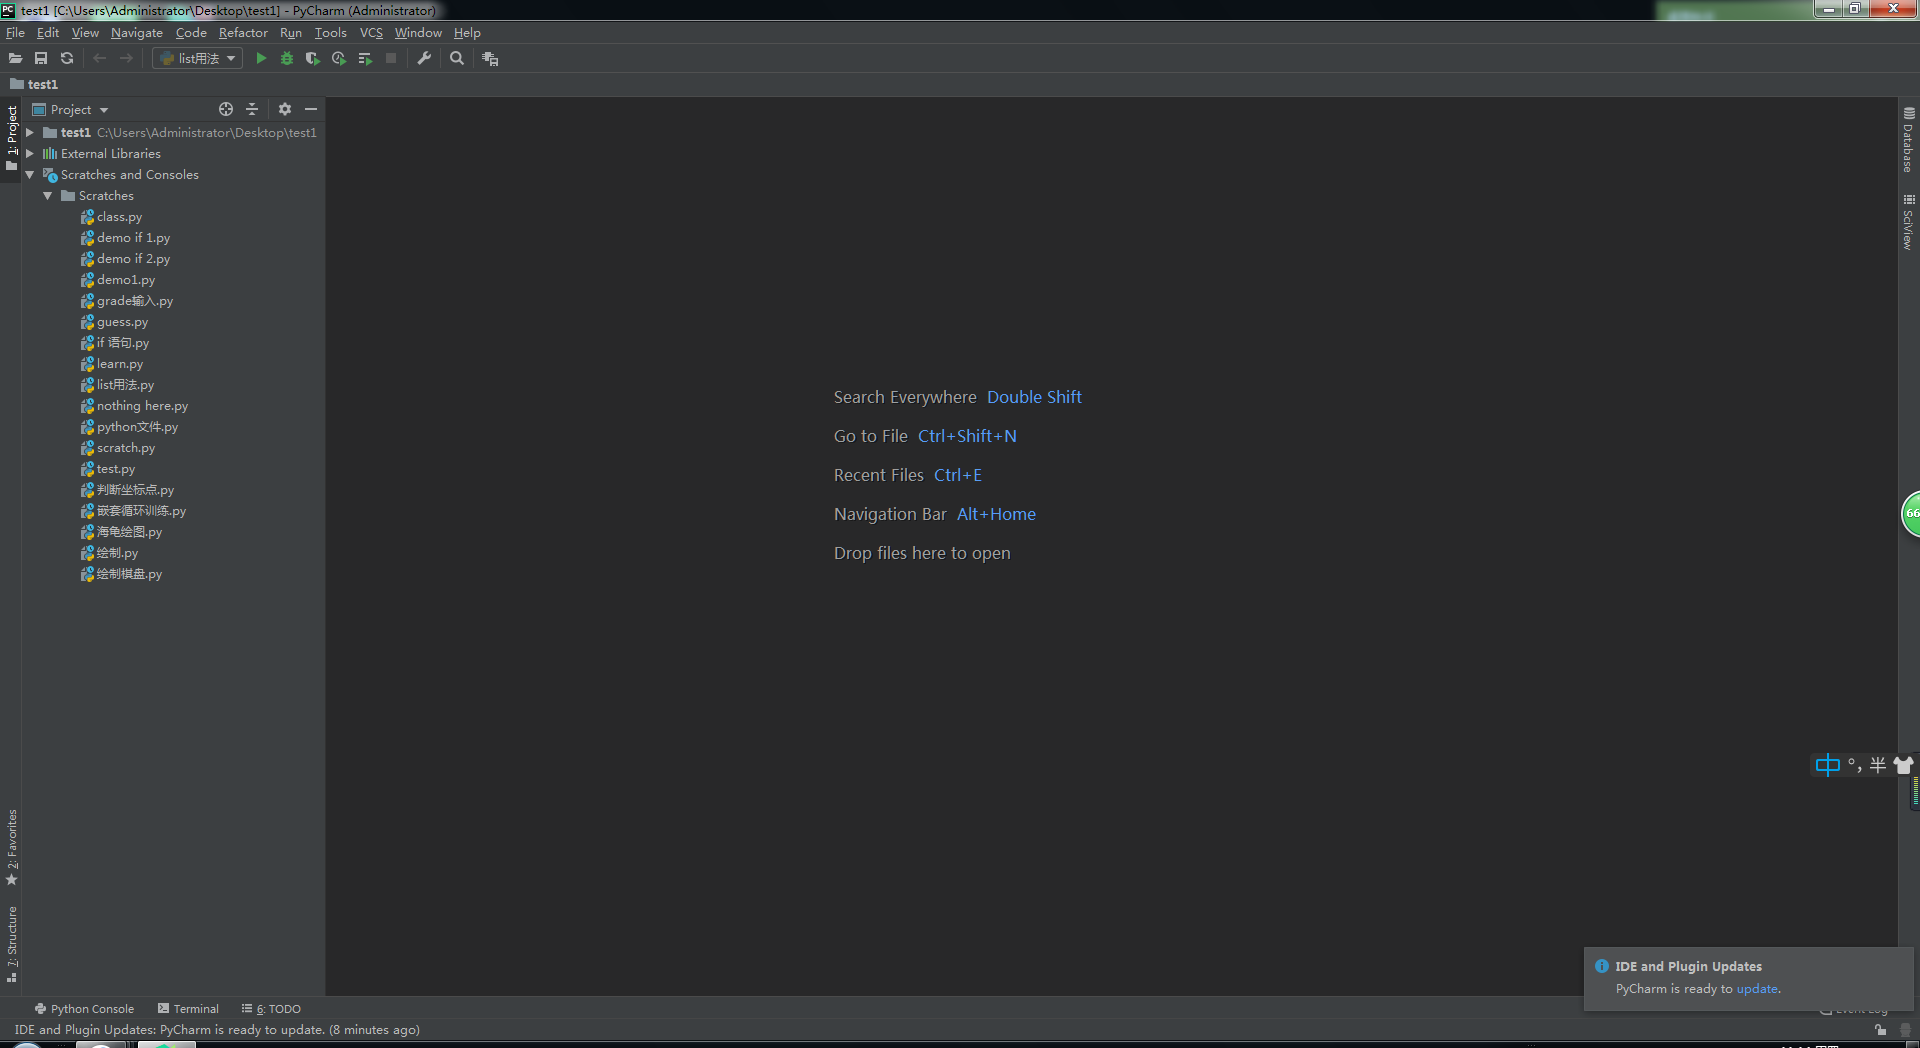Click the IME shirt skin icon

click(x=1903, y=765)
